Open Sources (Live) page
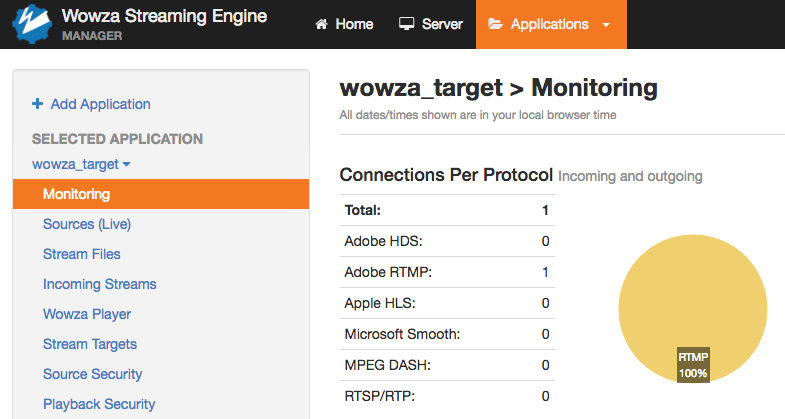 coord(87,224)
